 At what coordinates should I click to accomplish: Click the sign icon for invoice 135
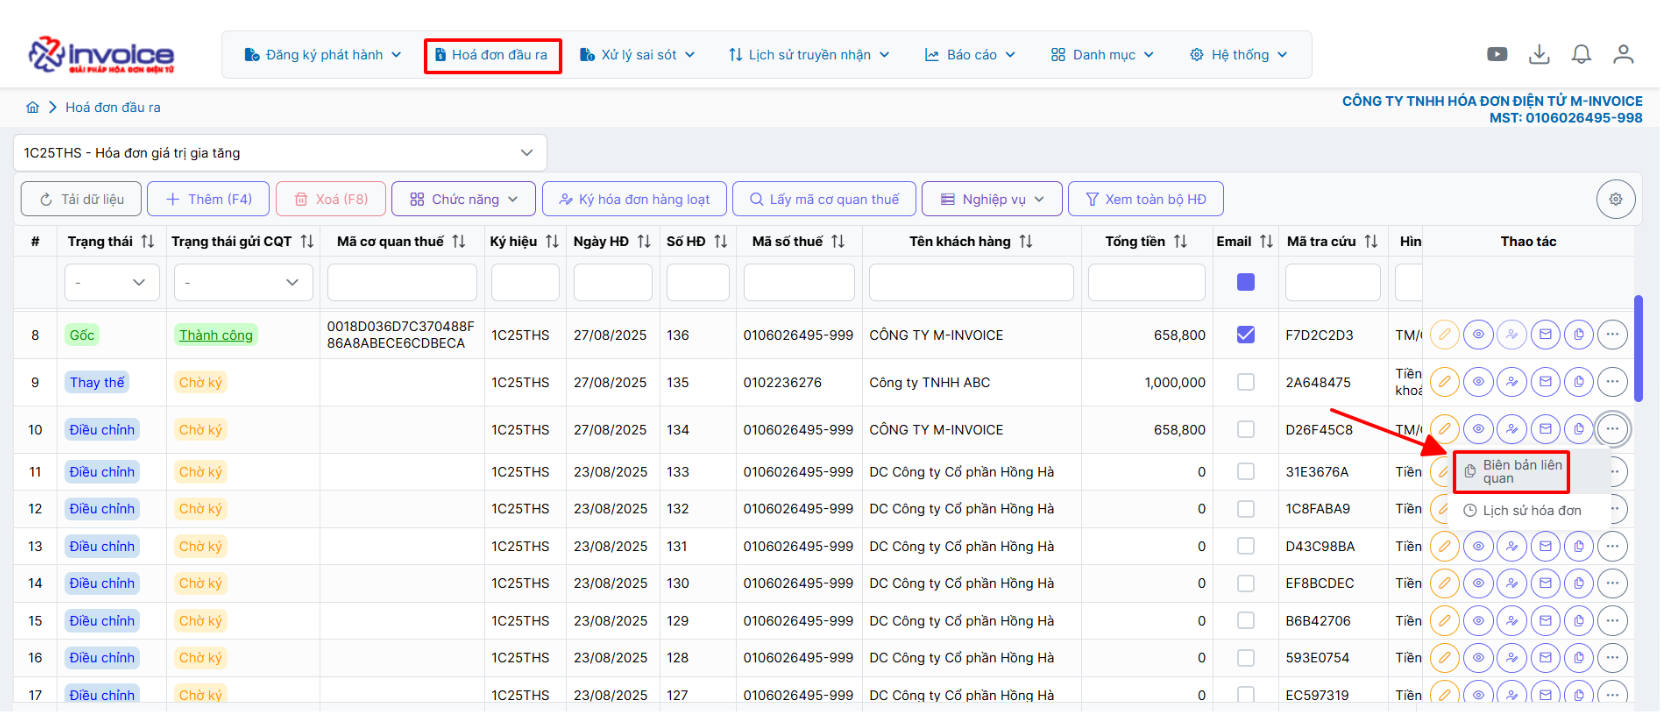[1511, 382]
